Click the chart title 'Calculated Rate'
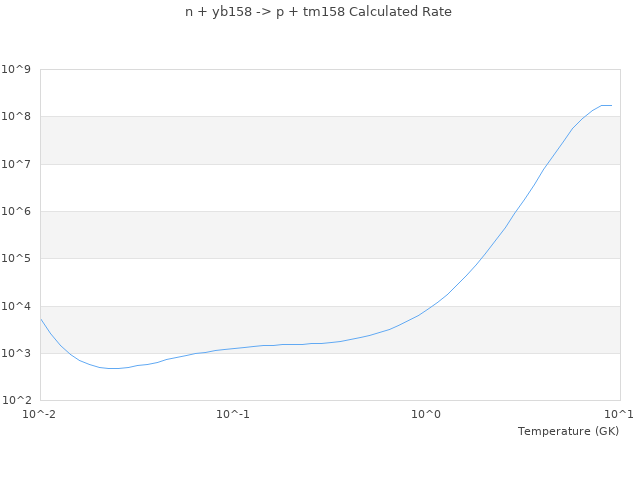 click(x=318, y=12)
